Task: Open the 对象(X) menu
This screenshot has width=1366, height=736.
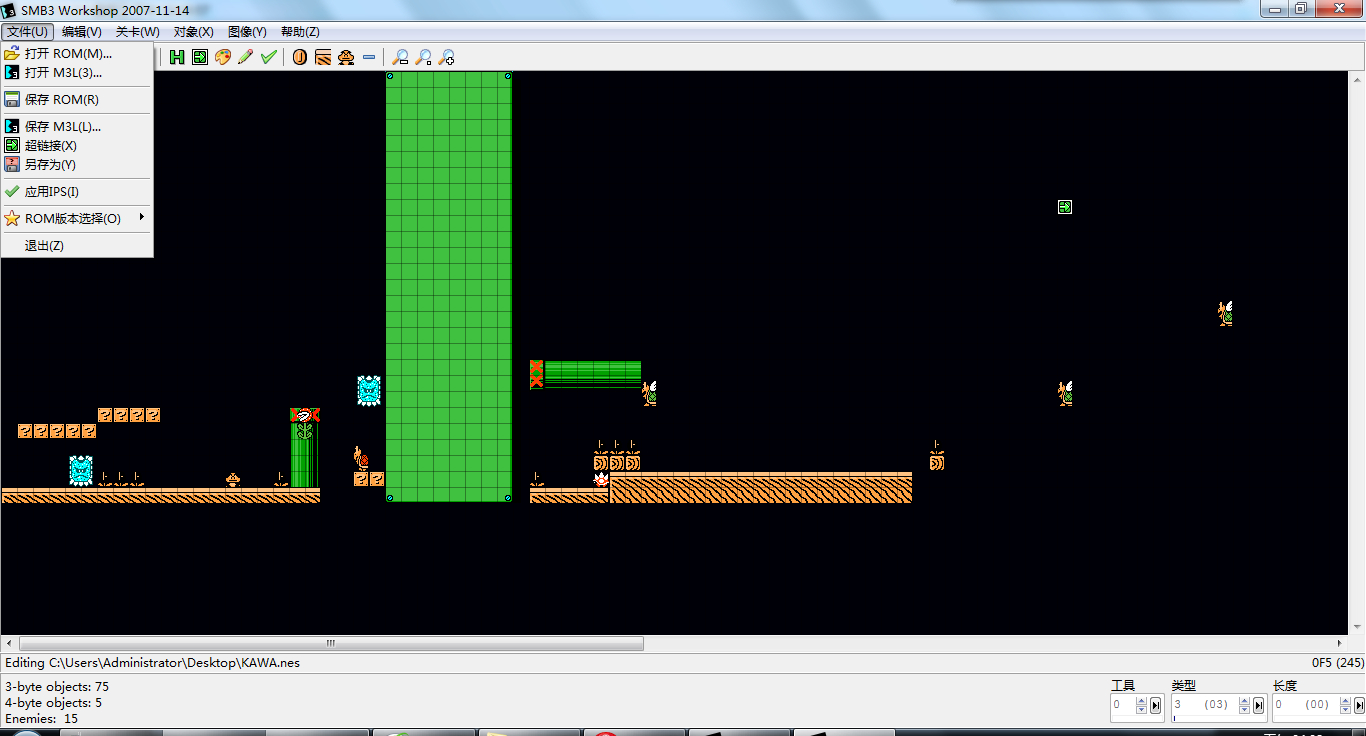Action: coord(194,32)
